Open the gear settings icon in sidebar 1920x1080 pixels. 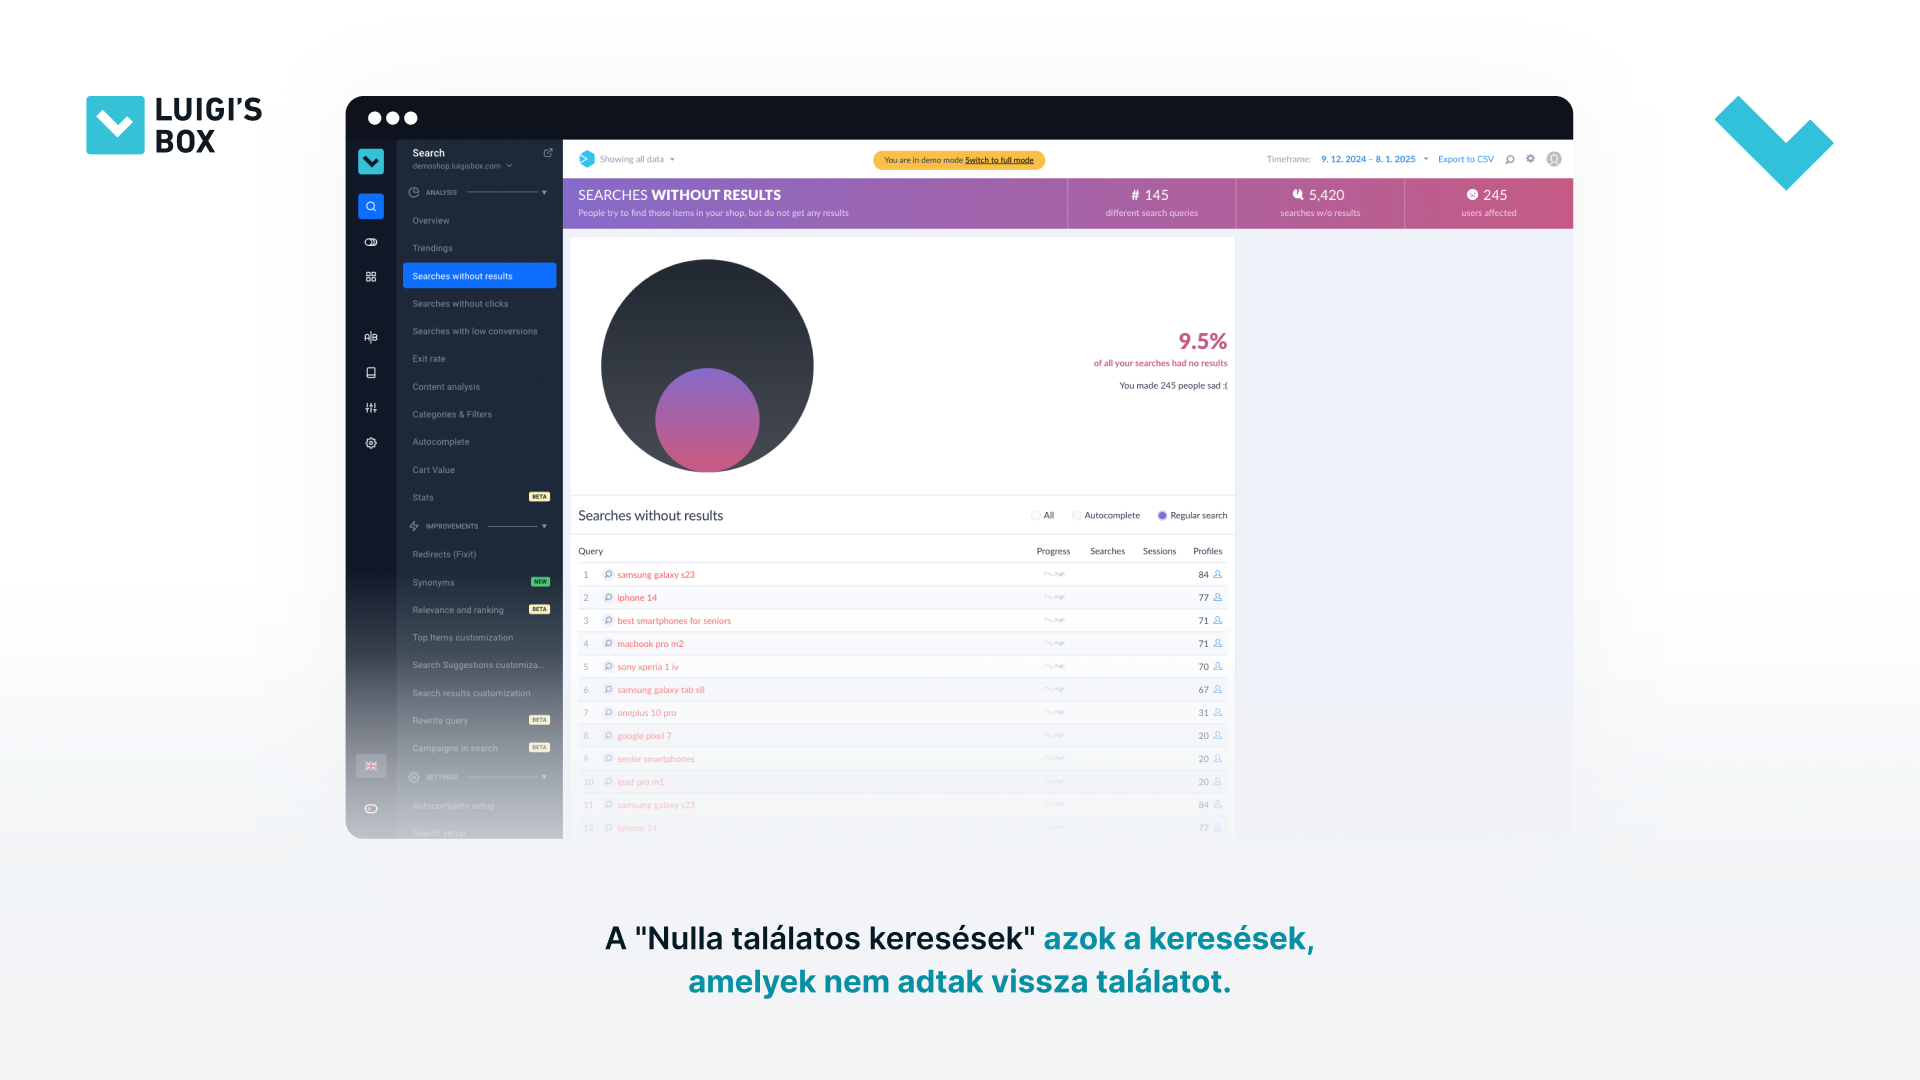click(371, 442)
